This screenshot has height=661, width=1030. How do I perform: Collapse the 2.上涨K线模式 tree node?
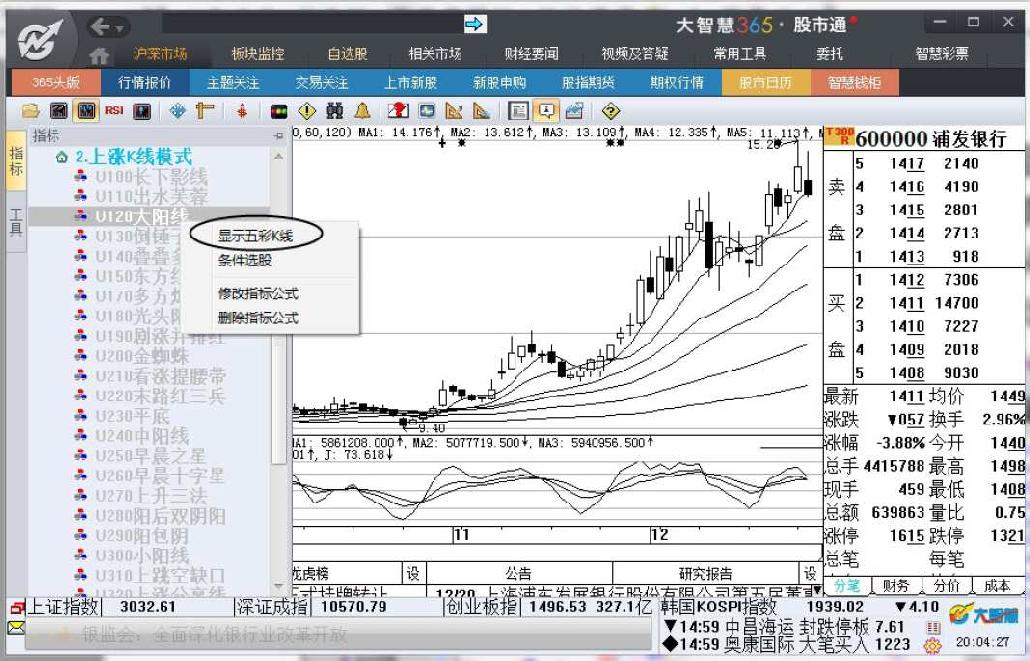62,157
